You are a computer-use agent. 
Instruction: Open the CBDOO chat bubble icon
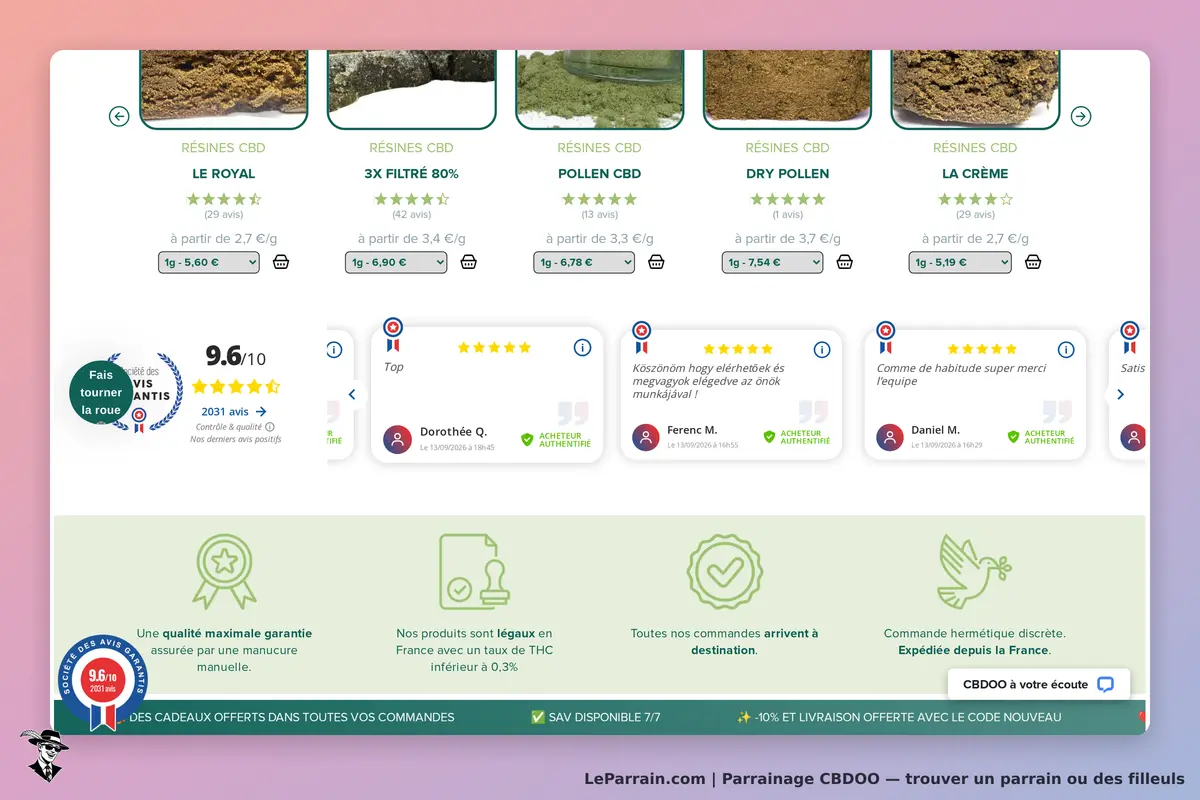[x=1105, y=685]
